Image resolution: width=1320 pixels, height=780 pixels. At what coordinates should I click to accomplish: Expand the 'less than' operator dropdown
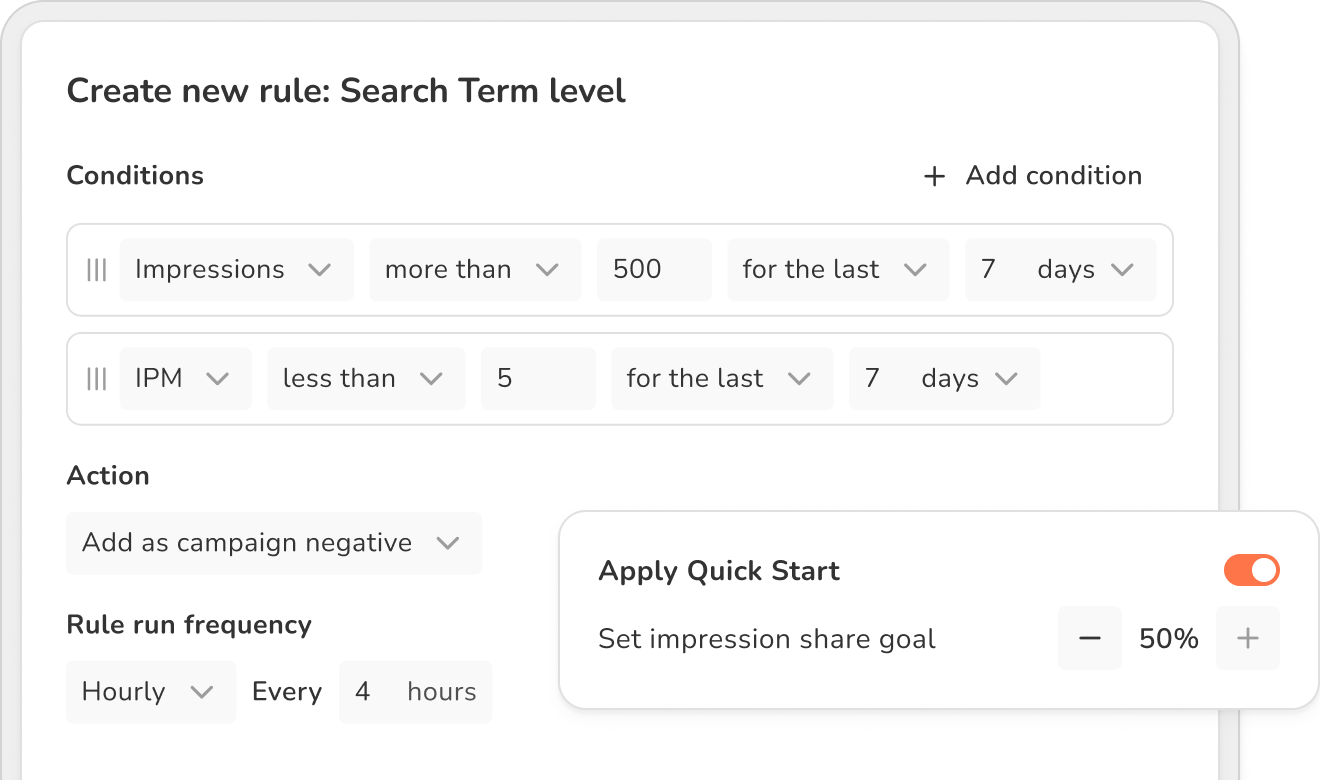[x=365, y=379]
